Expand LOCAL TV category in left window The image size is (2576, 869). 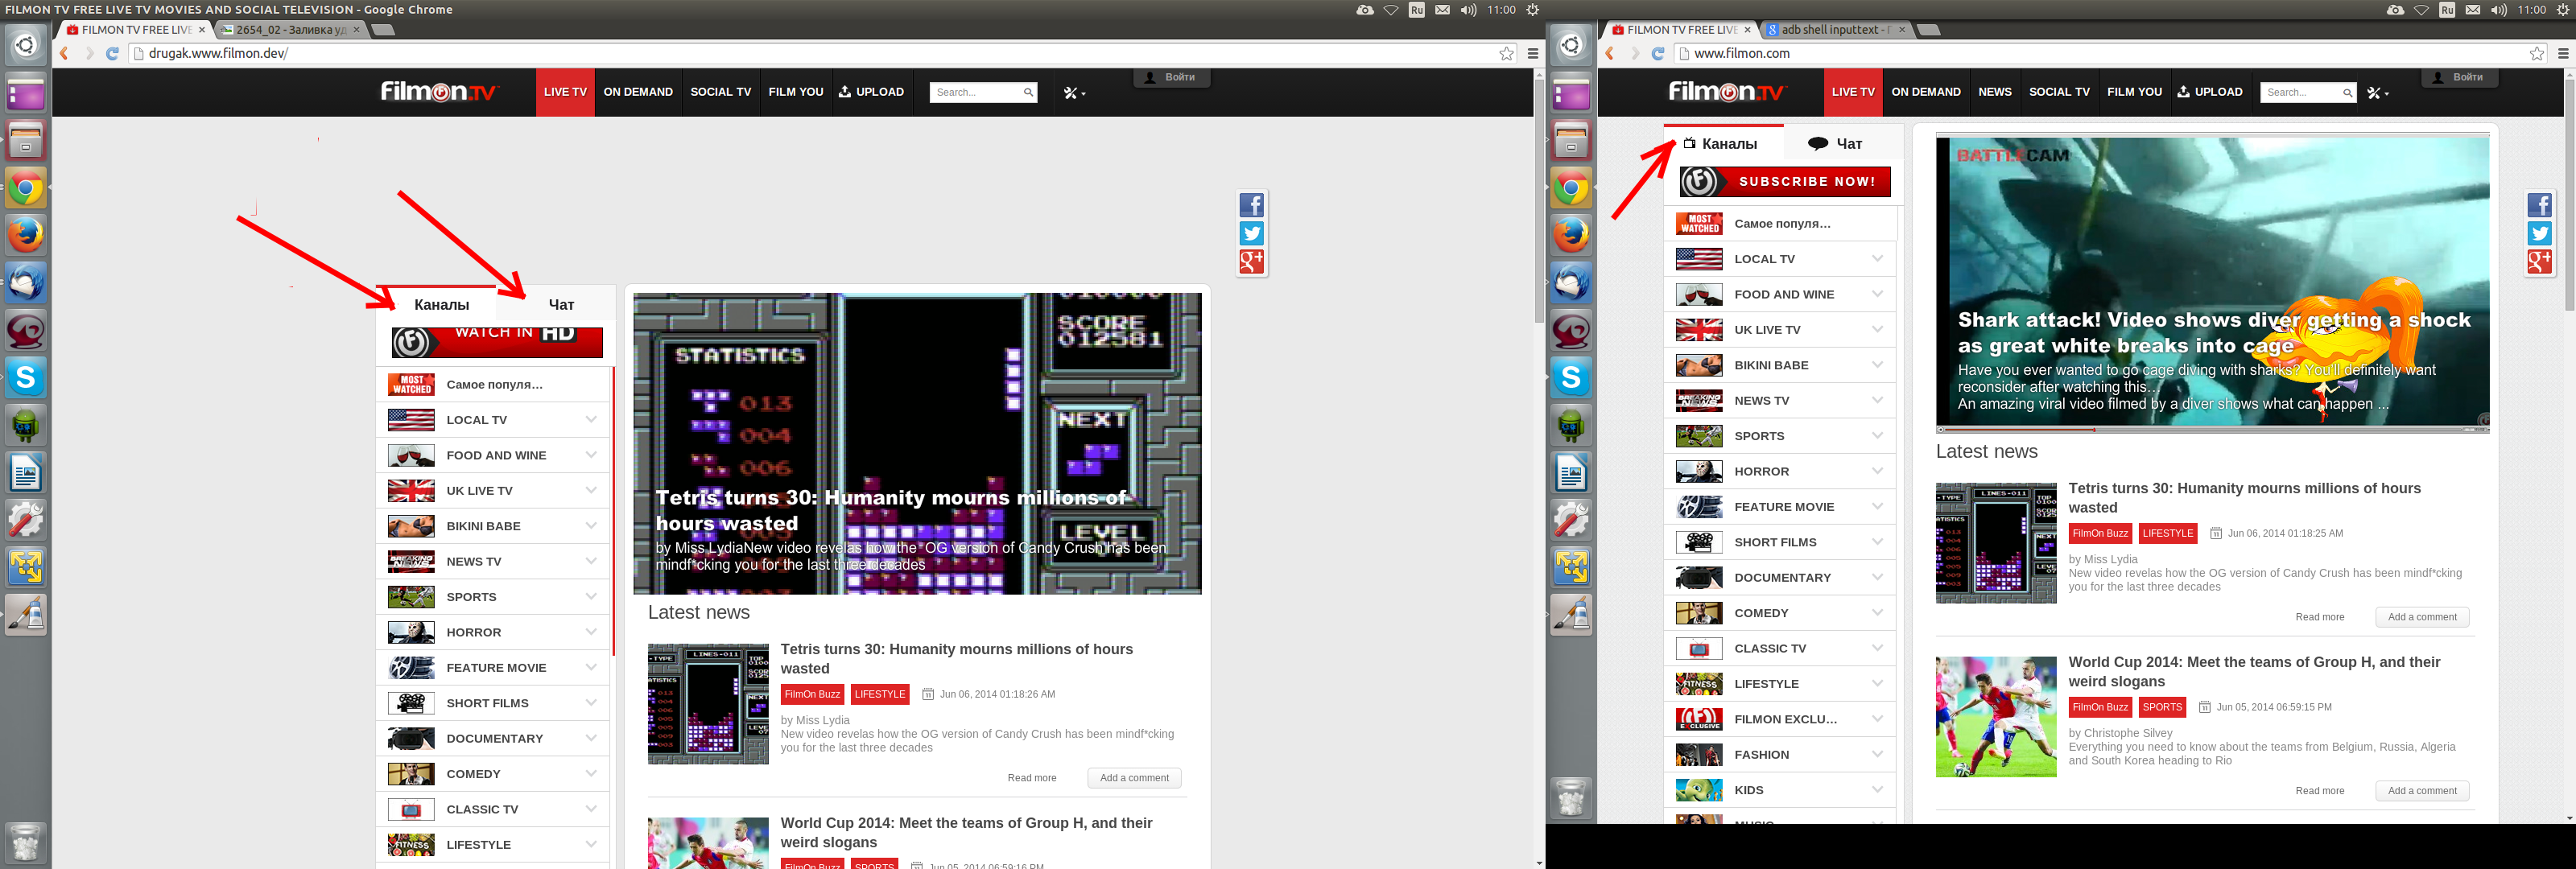[x=590, y=420]
